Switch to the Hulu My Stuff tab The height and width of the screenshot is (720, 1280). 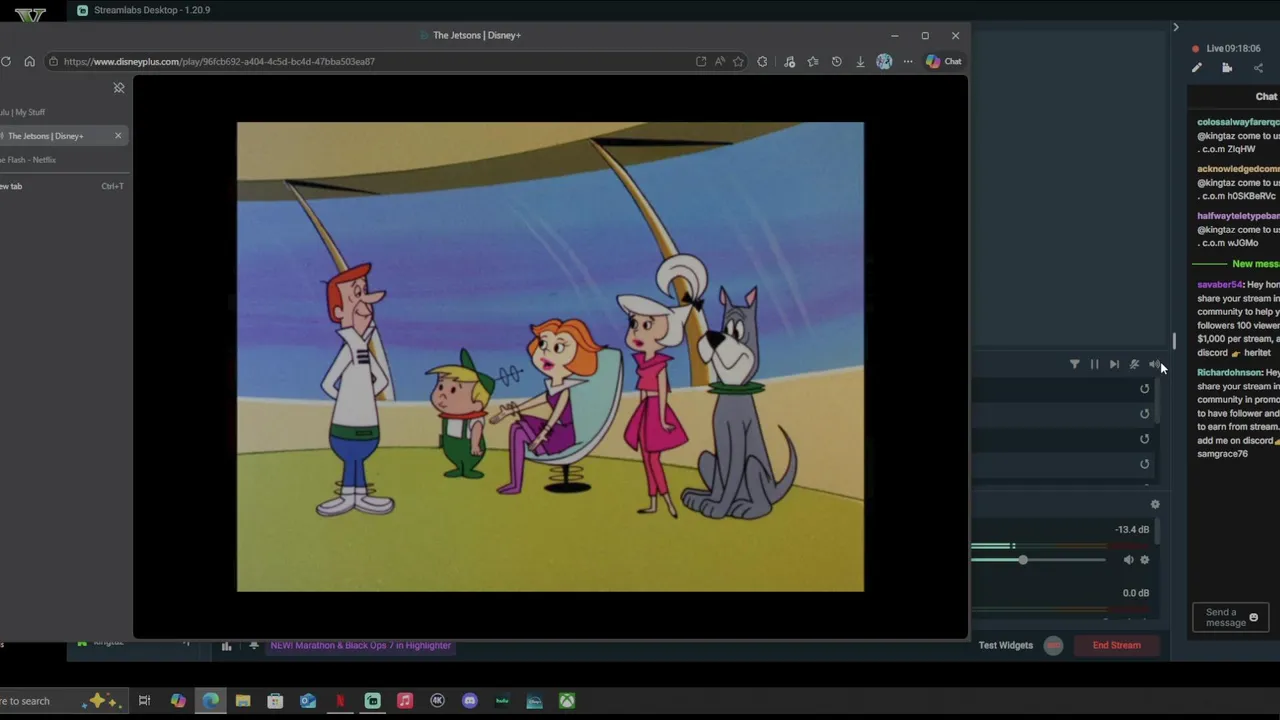[x=64, y=112]
